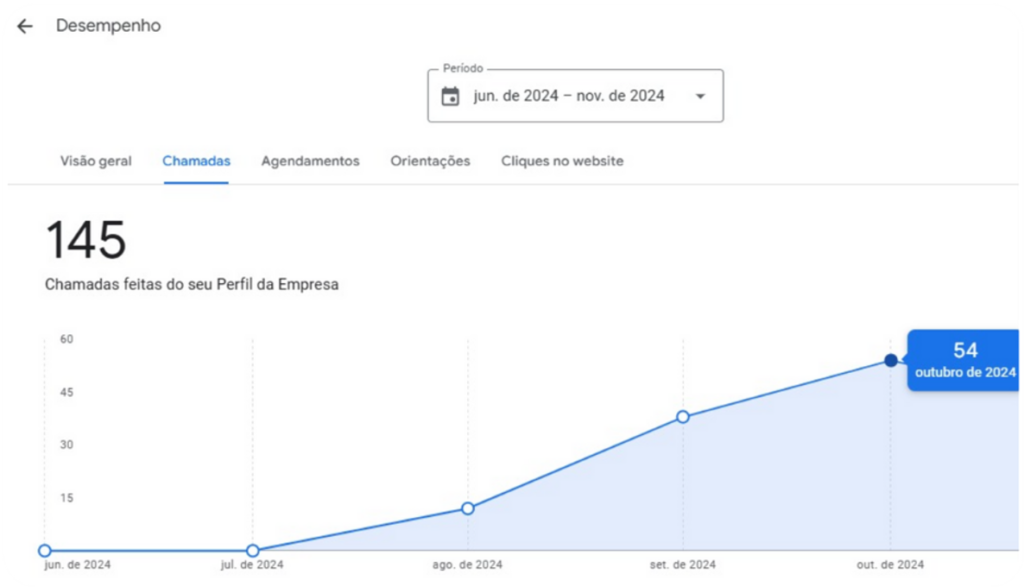
Task: Click the out. de 2024 axis label
Action: pos(890,565)
